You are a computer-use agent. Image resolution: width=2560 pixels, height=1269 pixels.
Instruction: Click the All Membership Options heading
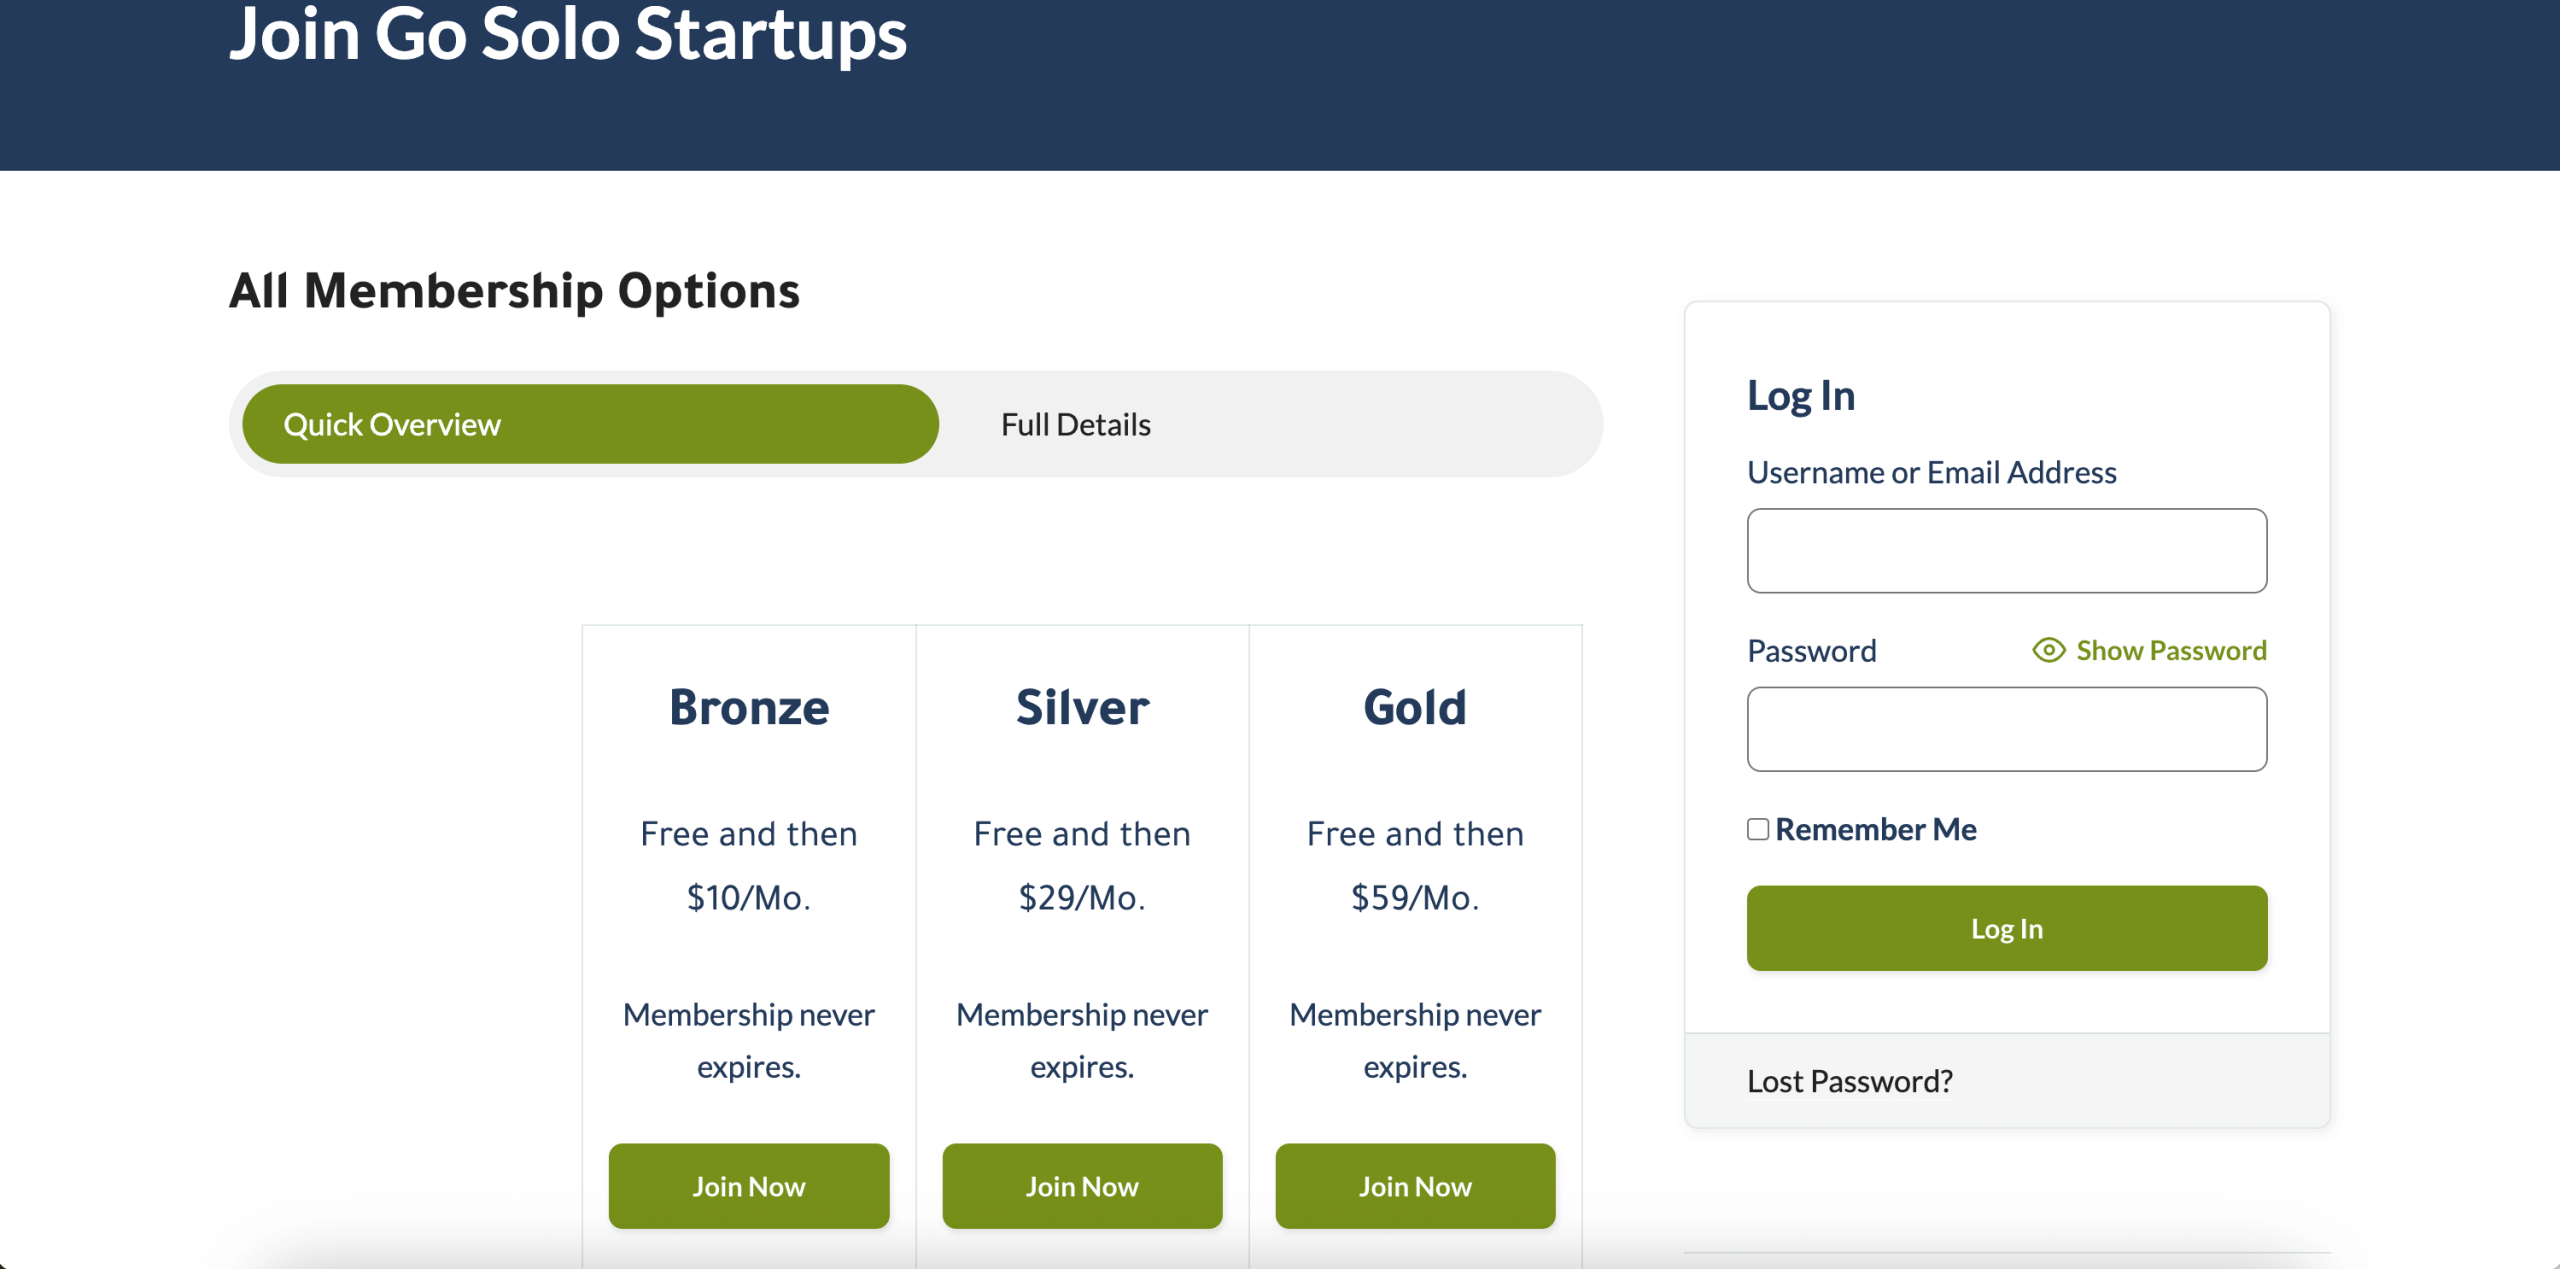(514, 291)
